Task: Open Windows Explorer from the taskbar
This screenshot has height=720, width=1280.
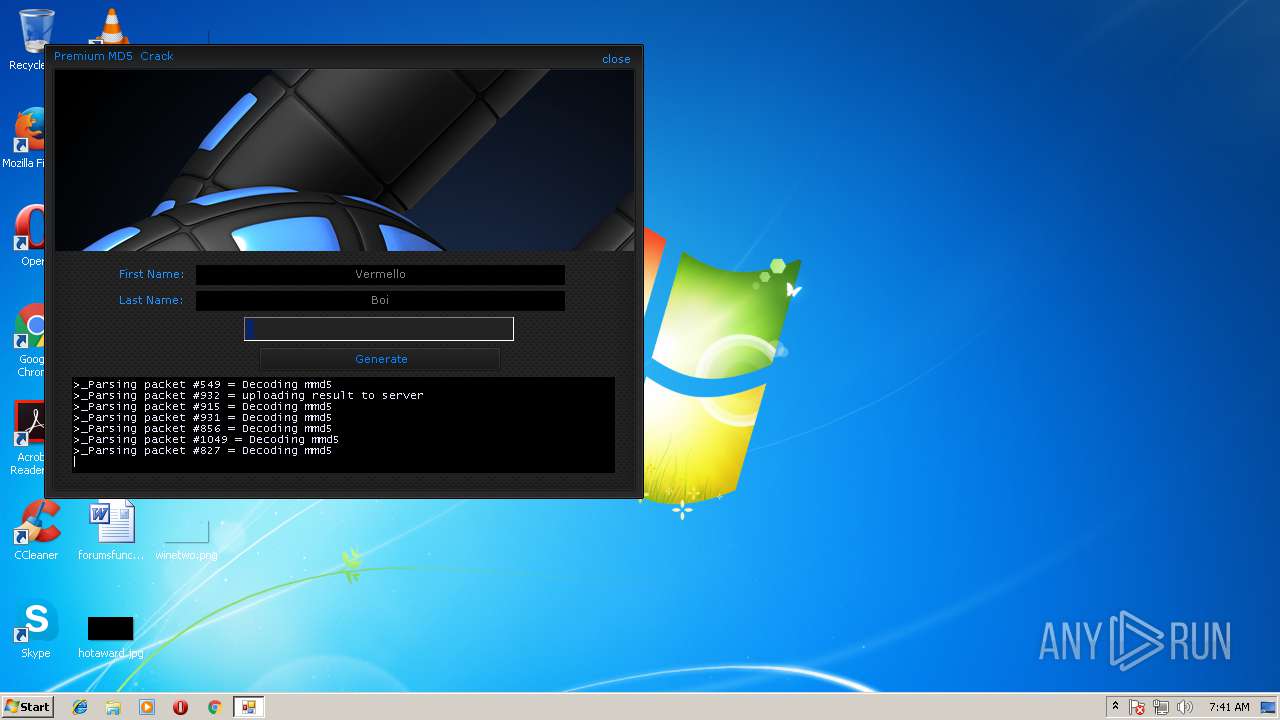Action: [x=113, y=707]
